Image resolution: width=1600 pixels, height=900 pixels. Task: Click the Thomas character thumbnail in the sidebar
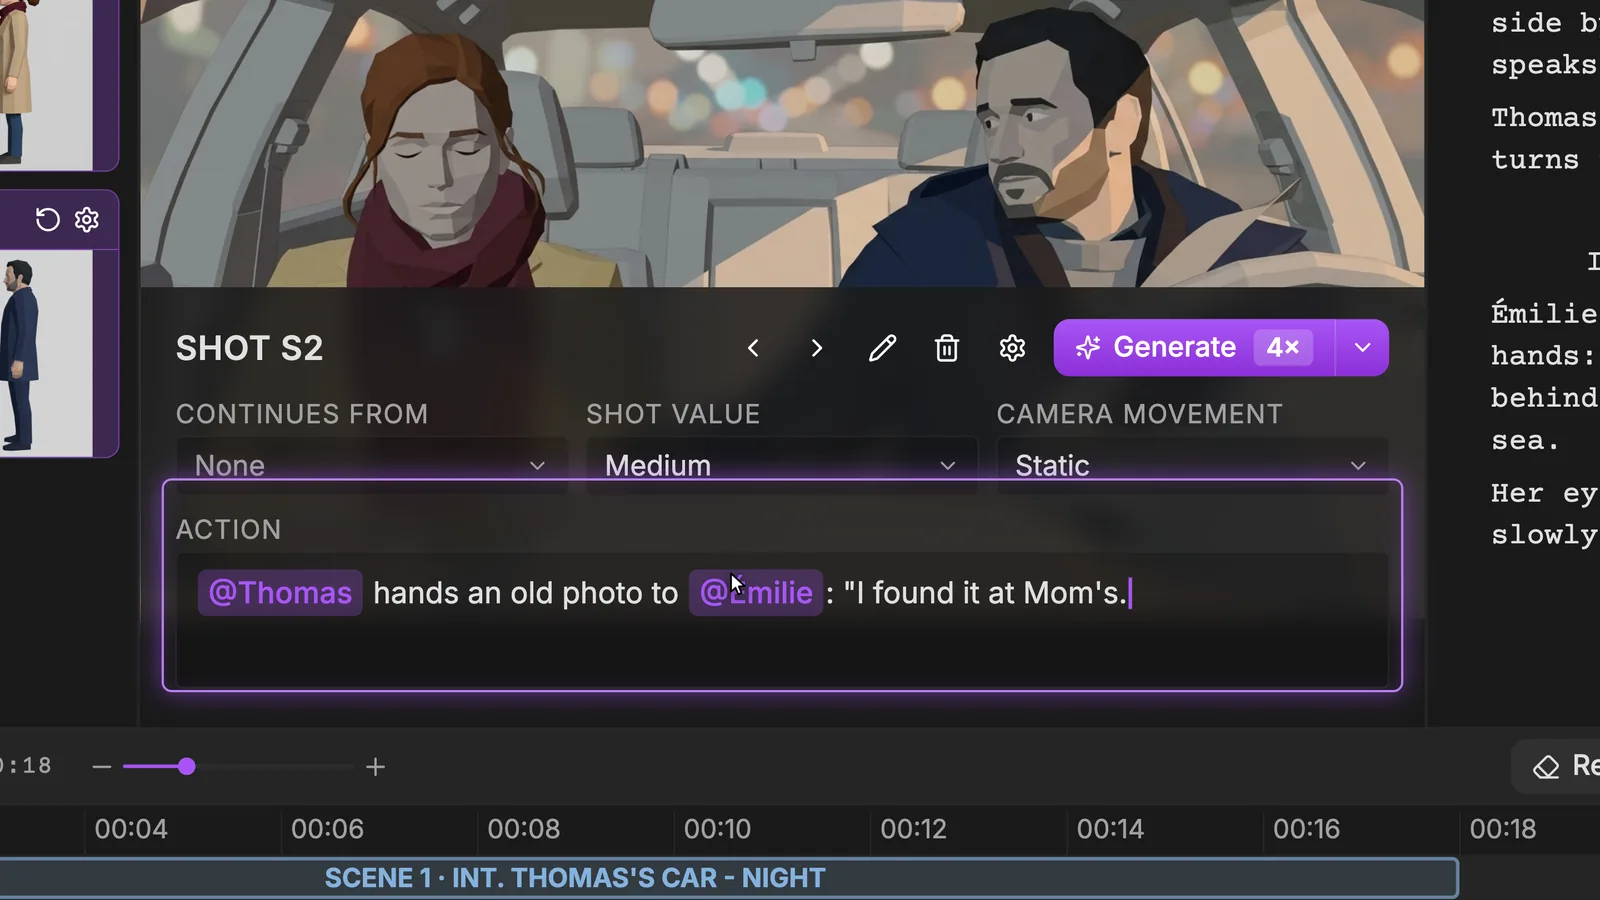[46, 353]
